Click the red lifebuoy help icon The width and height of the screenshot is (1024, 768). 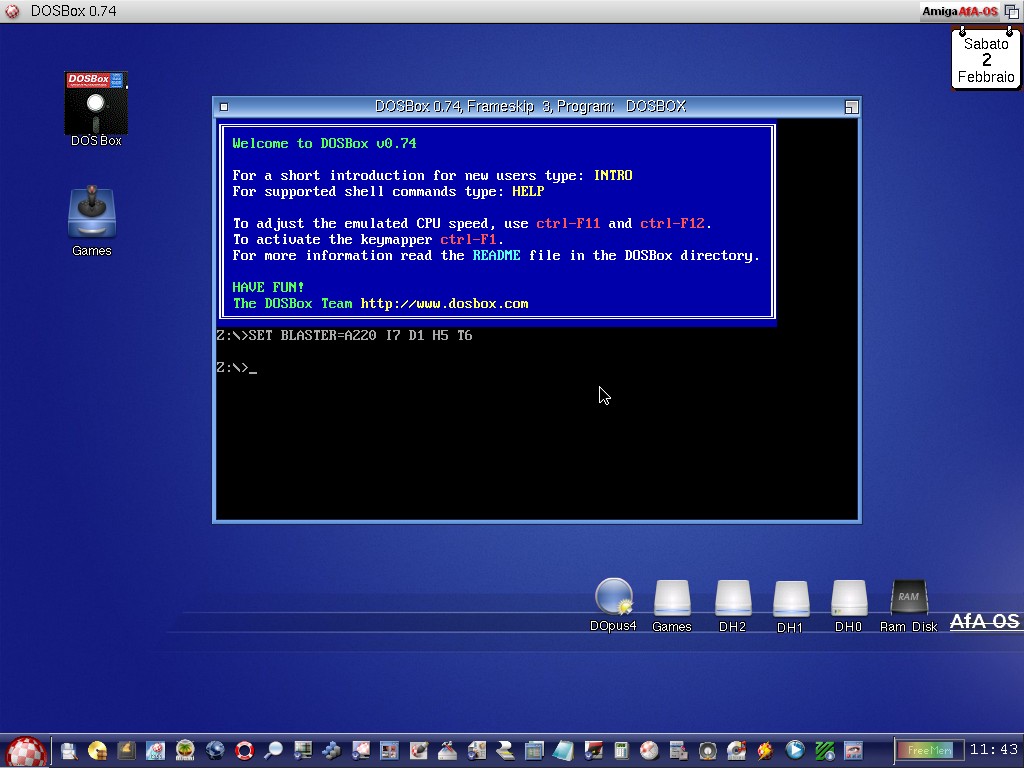point(244,750)
